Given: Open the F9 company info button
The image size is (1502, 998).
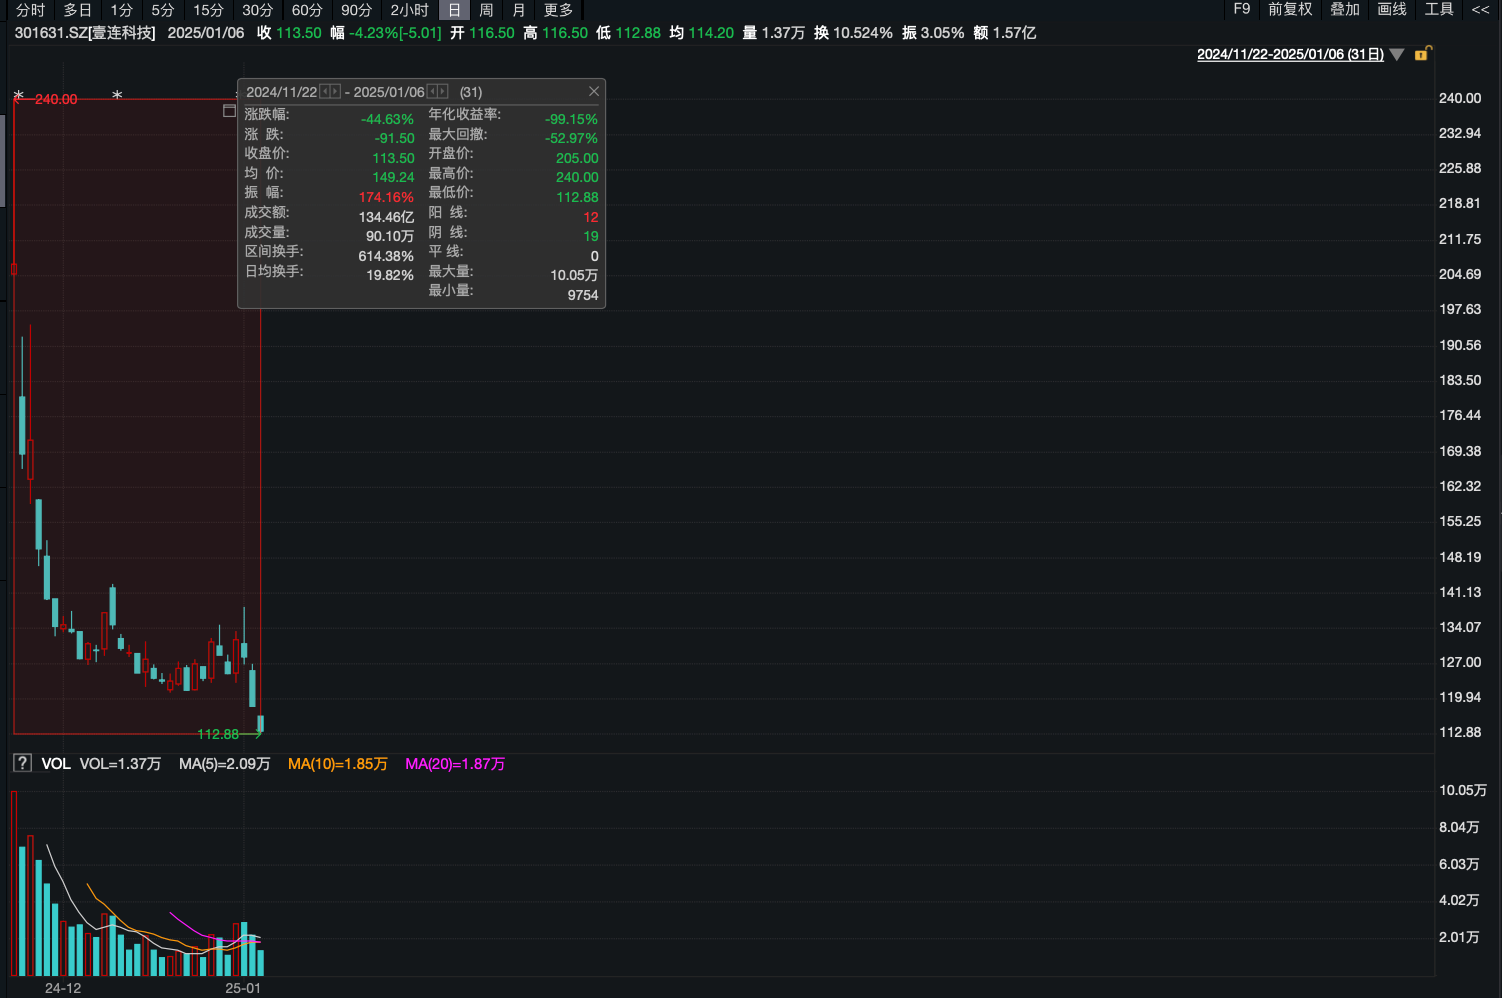Looking at the screenshot, I should pyautogui.click(x=1242, y=9).
